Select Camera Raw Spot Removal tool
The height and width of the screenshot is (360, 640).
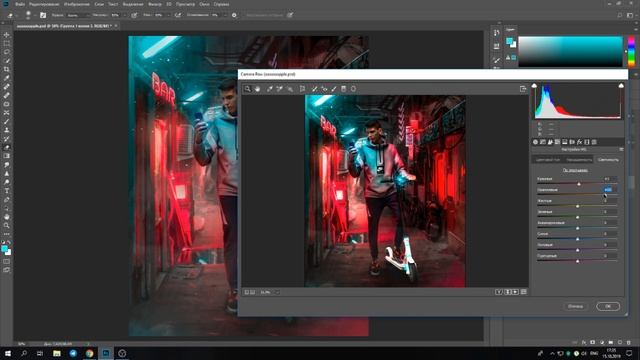pyautogui.click(x=314, y=89)
